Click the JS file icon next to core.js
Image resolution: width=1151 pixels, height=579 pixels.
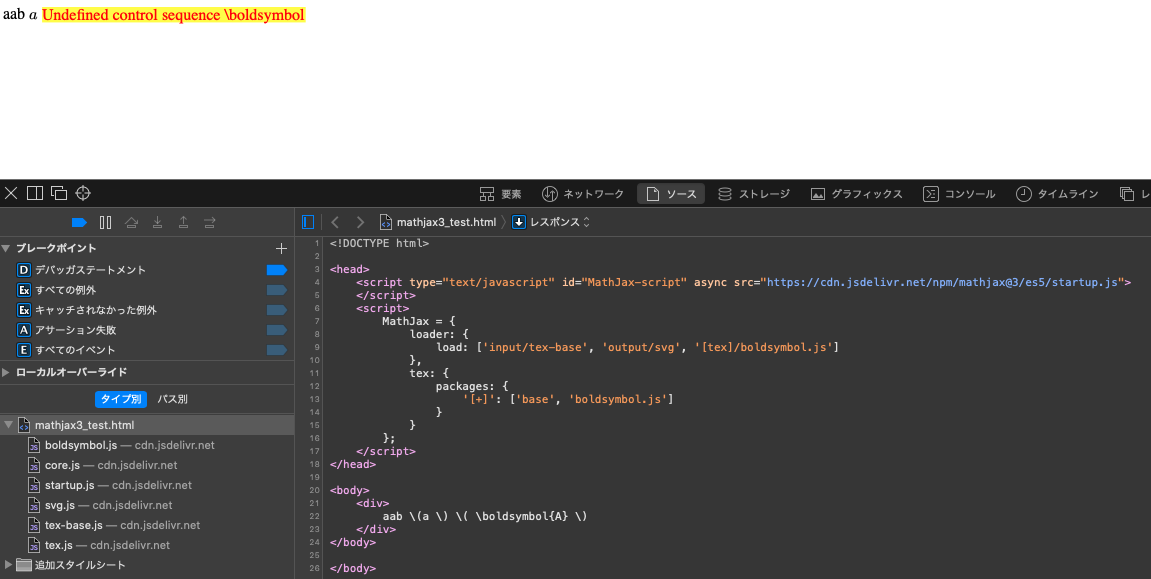pos(33,465)
